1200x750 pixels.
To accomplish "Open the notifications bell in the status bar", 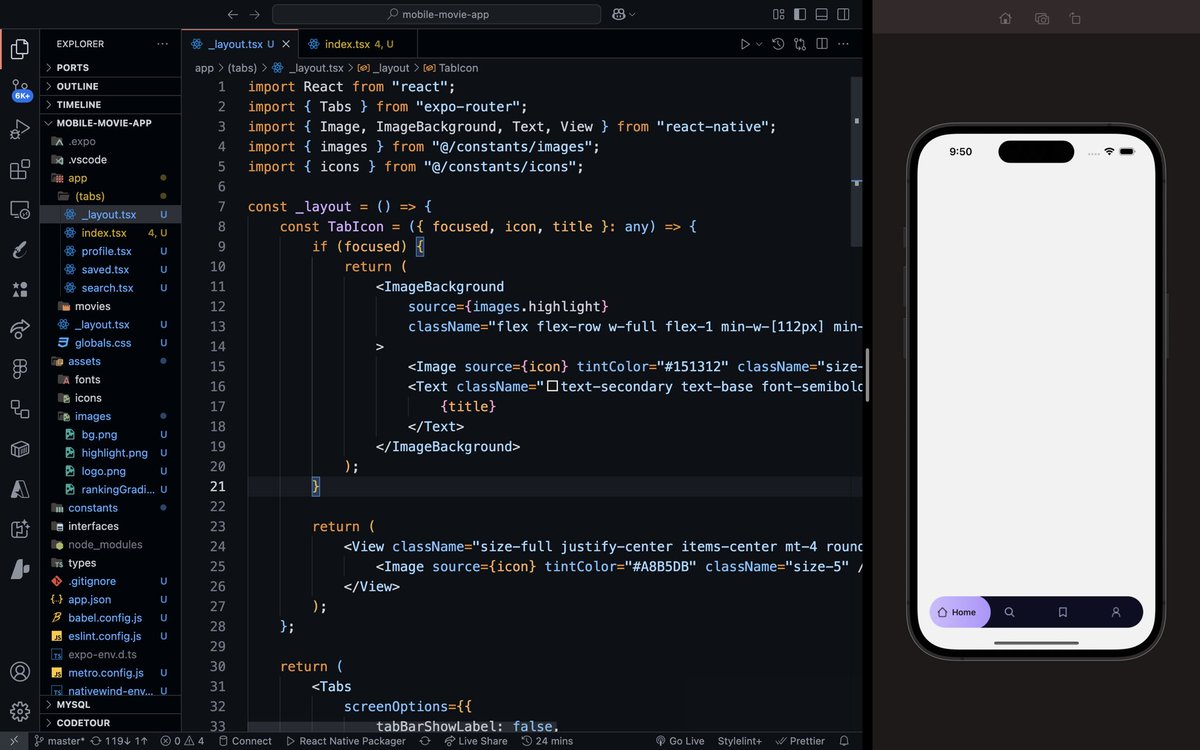I will click(x=844, y=741).
